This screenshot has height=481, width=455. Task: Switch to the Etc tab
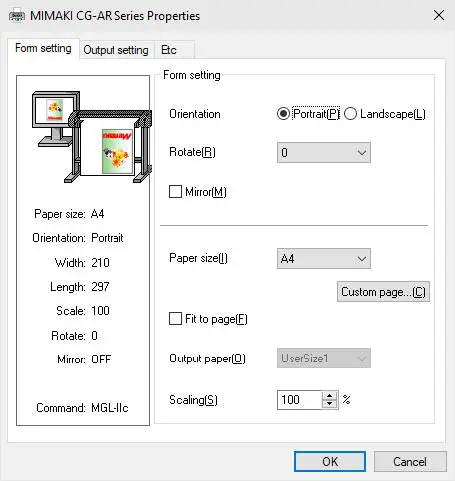pos(174,50)
